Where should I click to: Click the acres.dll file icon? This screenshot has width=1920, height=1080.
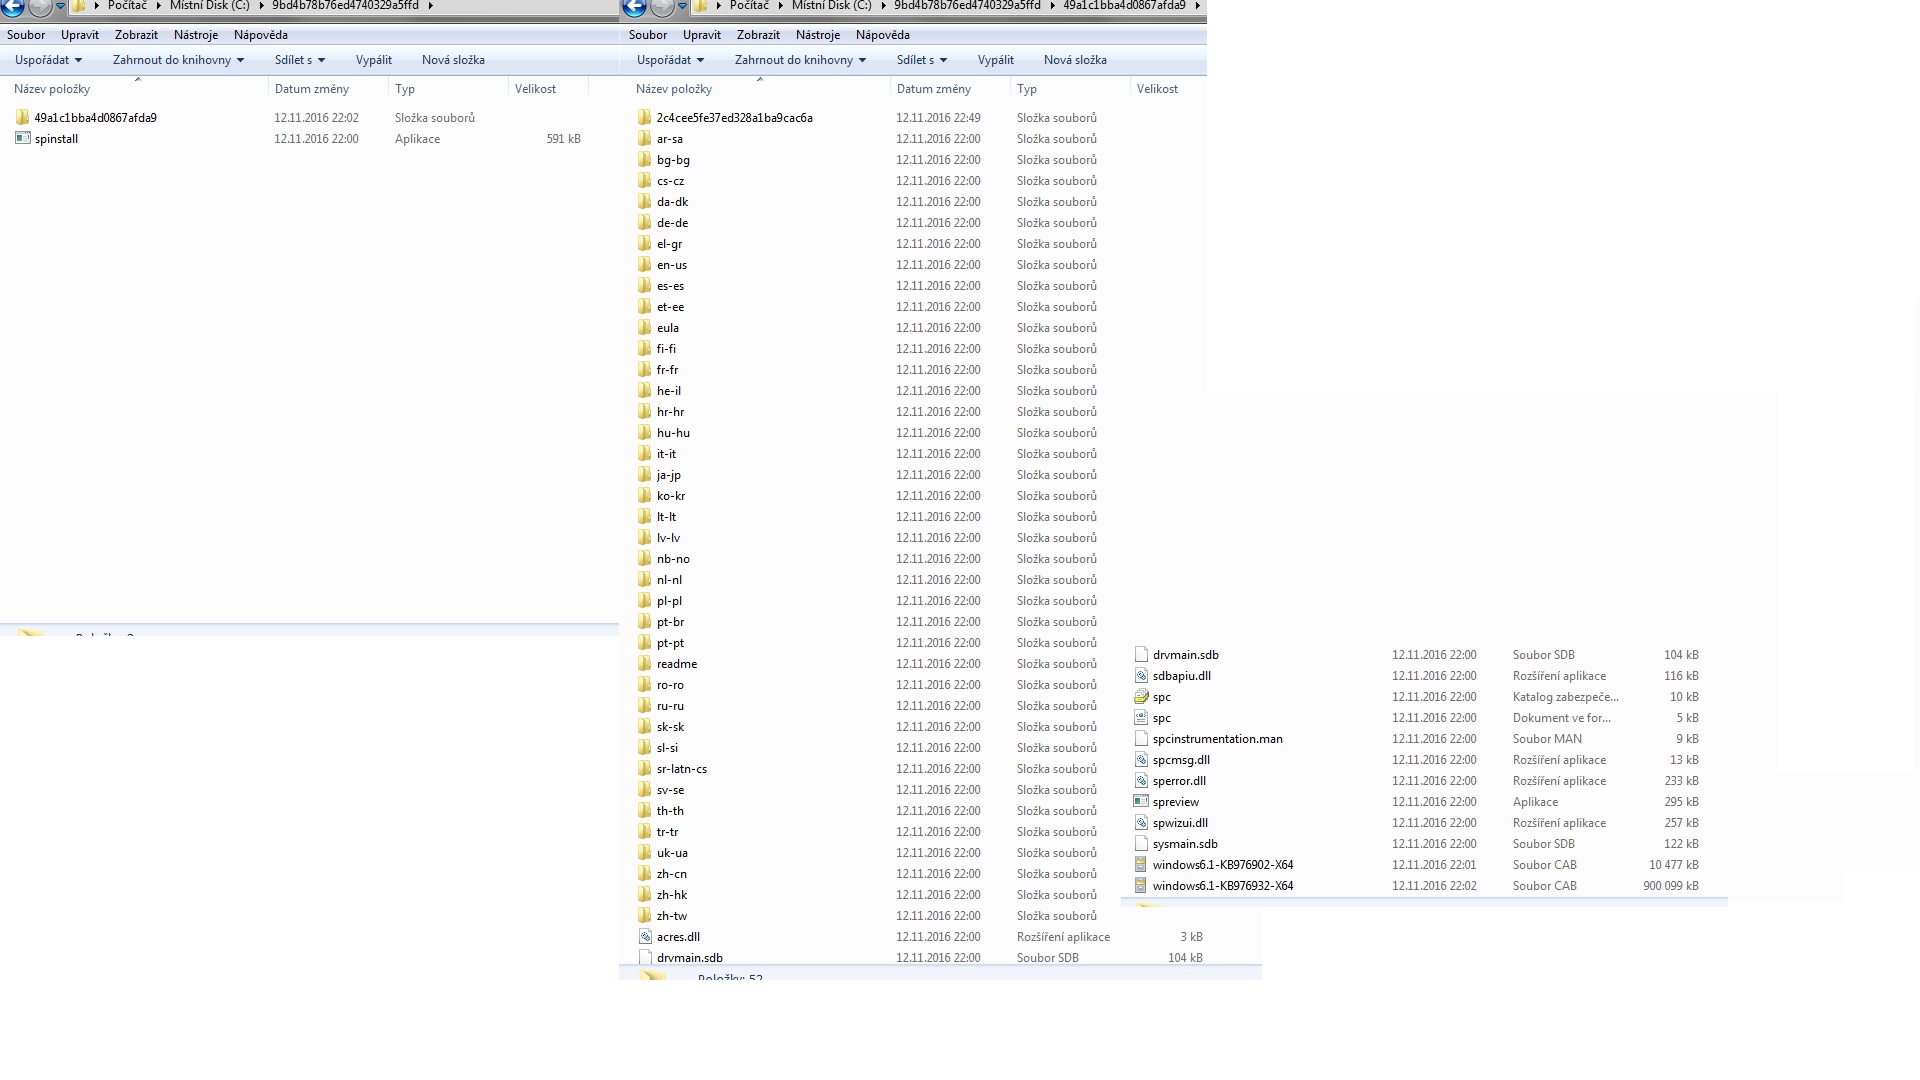[645, 937]
